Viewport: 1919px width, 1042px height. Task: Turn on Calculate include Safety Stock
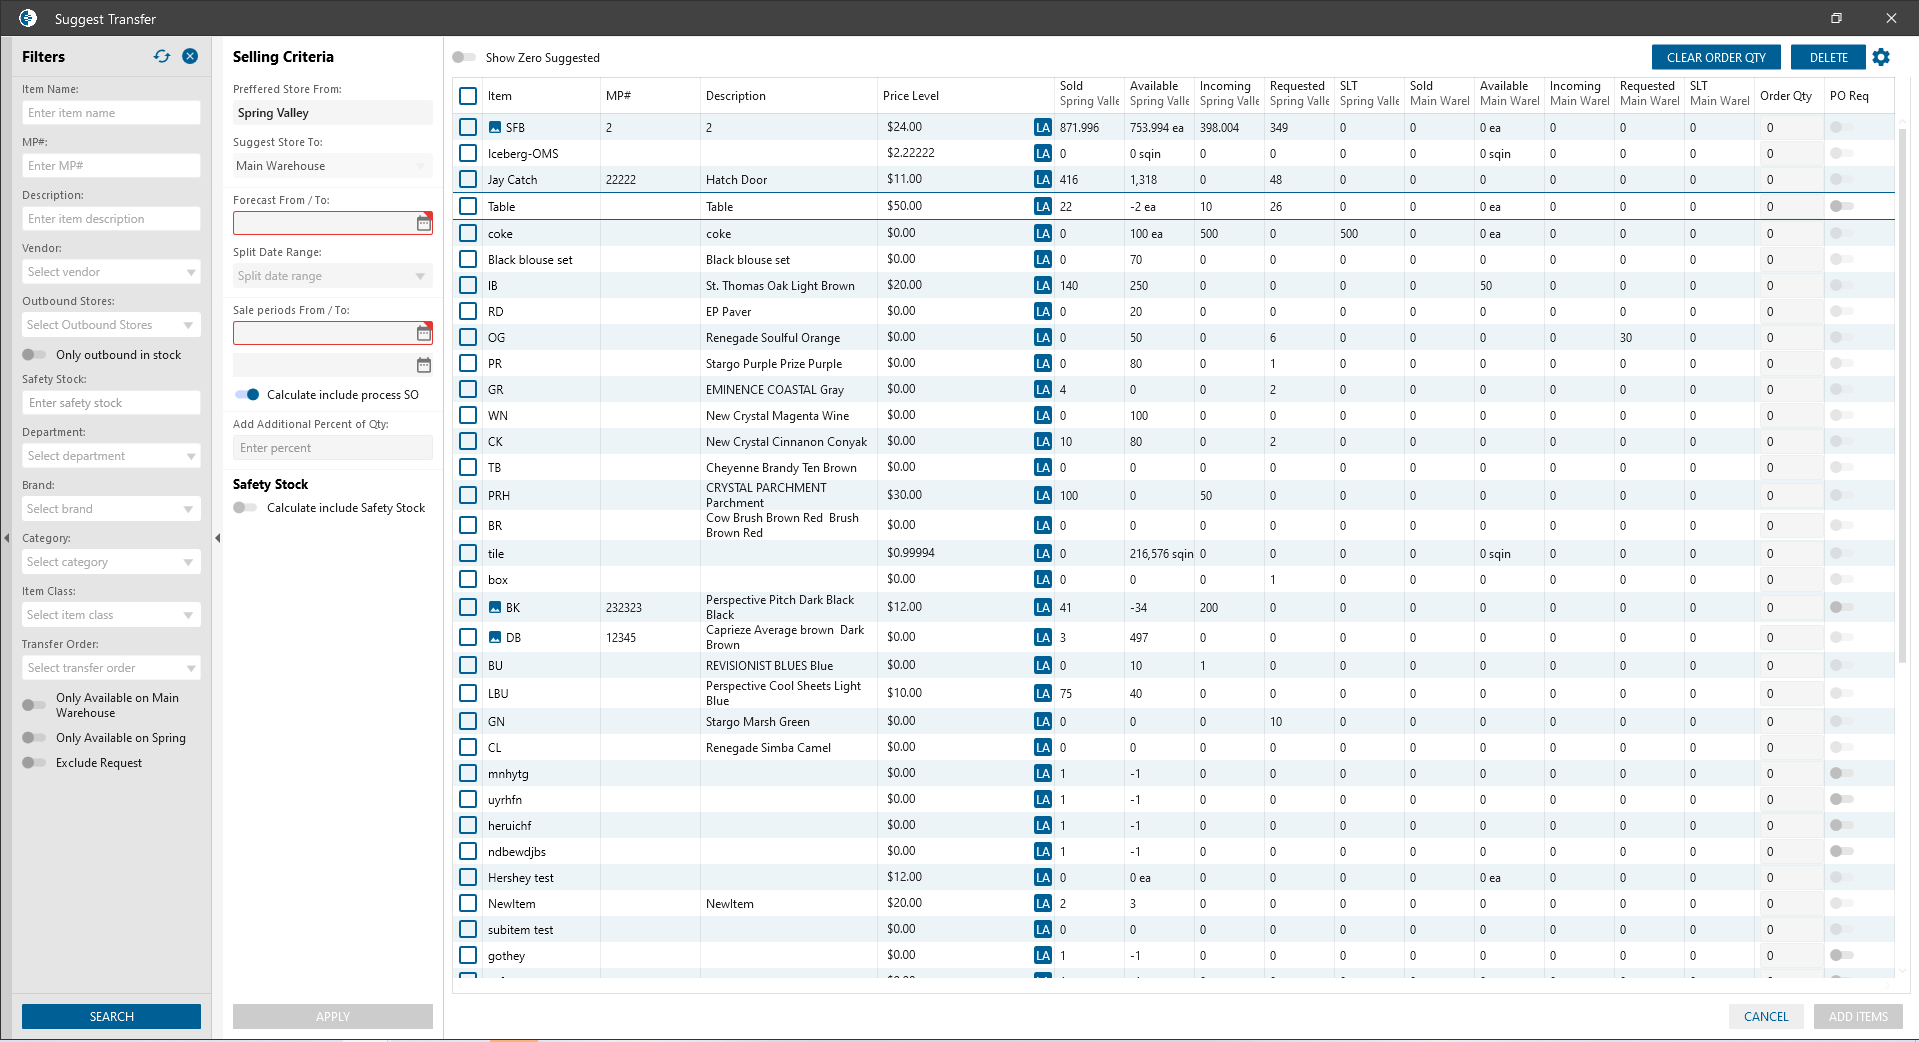click(245, 508)
